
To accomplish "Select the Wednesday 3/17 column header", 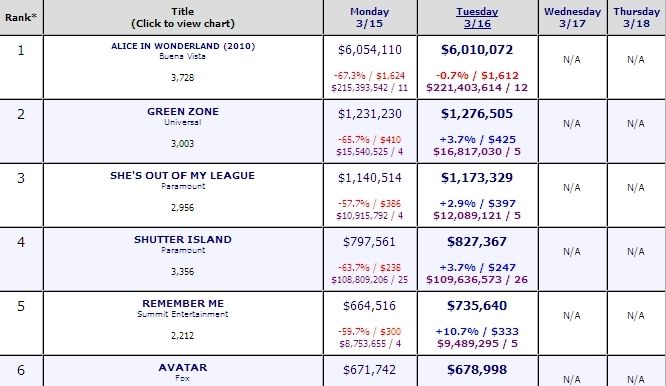I will point(573,17).
